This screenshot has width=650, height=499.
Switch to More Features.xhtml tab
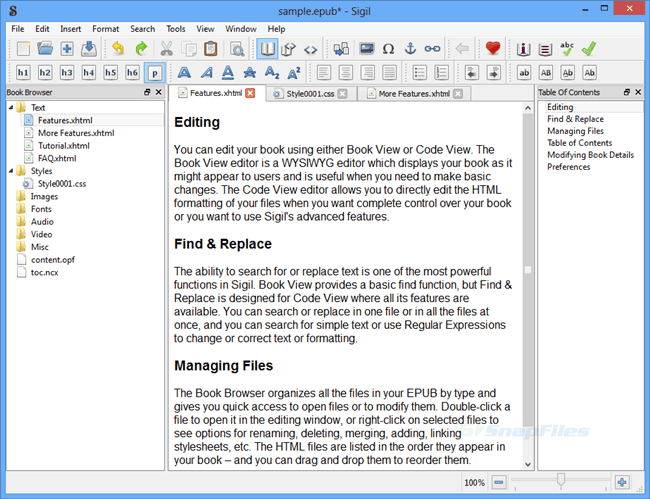click(414, 94)
